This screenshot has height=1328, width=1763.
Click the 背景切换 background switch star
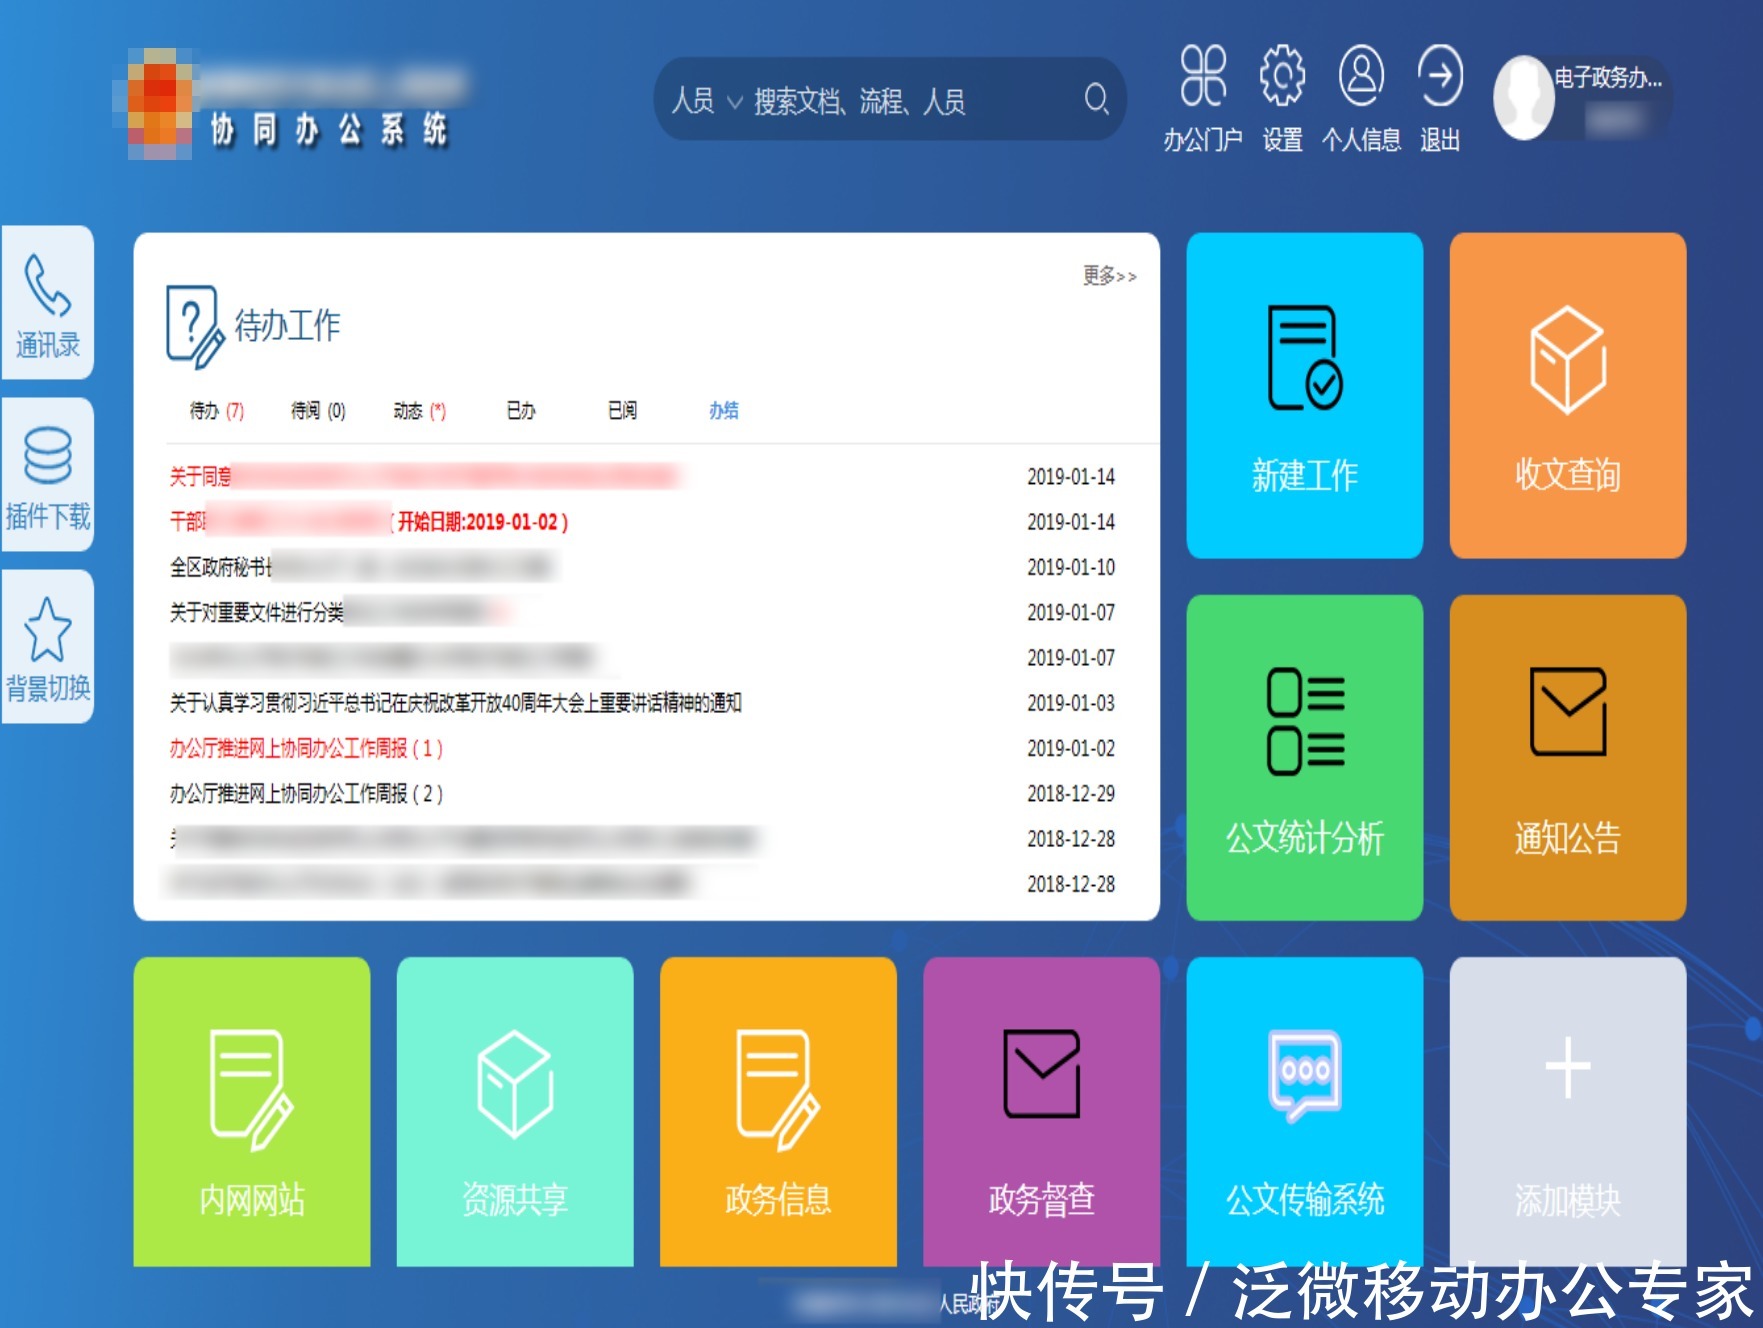pyautogui.click(x=47, y=646)
